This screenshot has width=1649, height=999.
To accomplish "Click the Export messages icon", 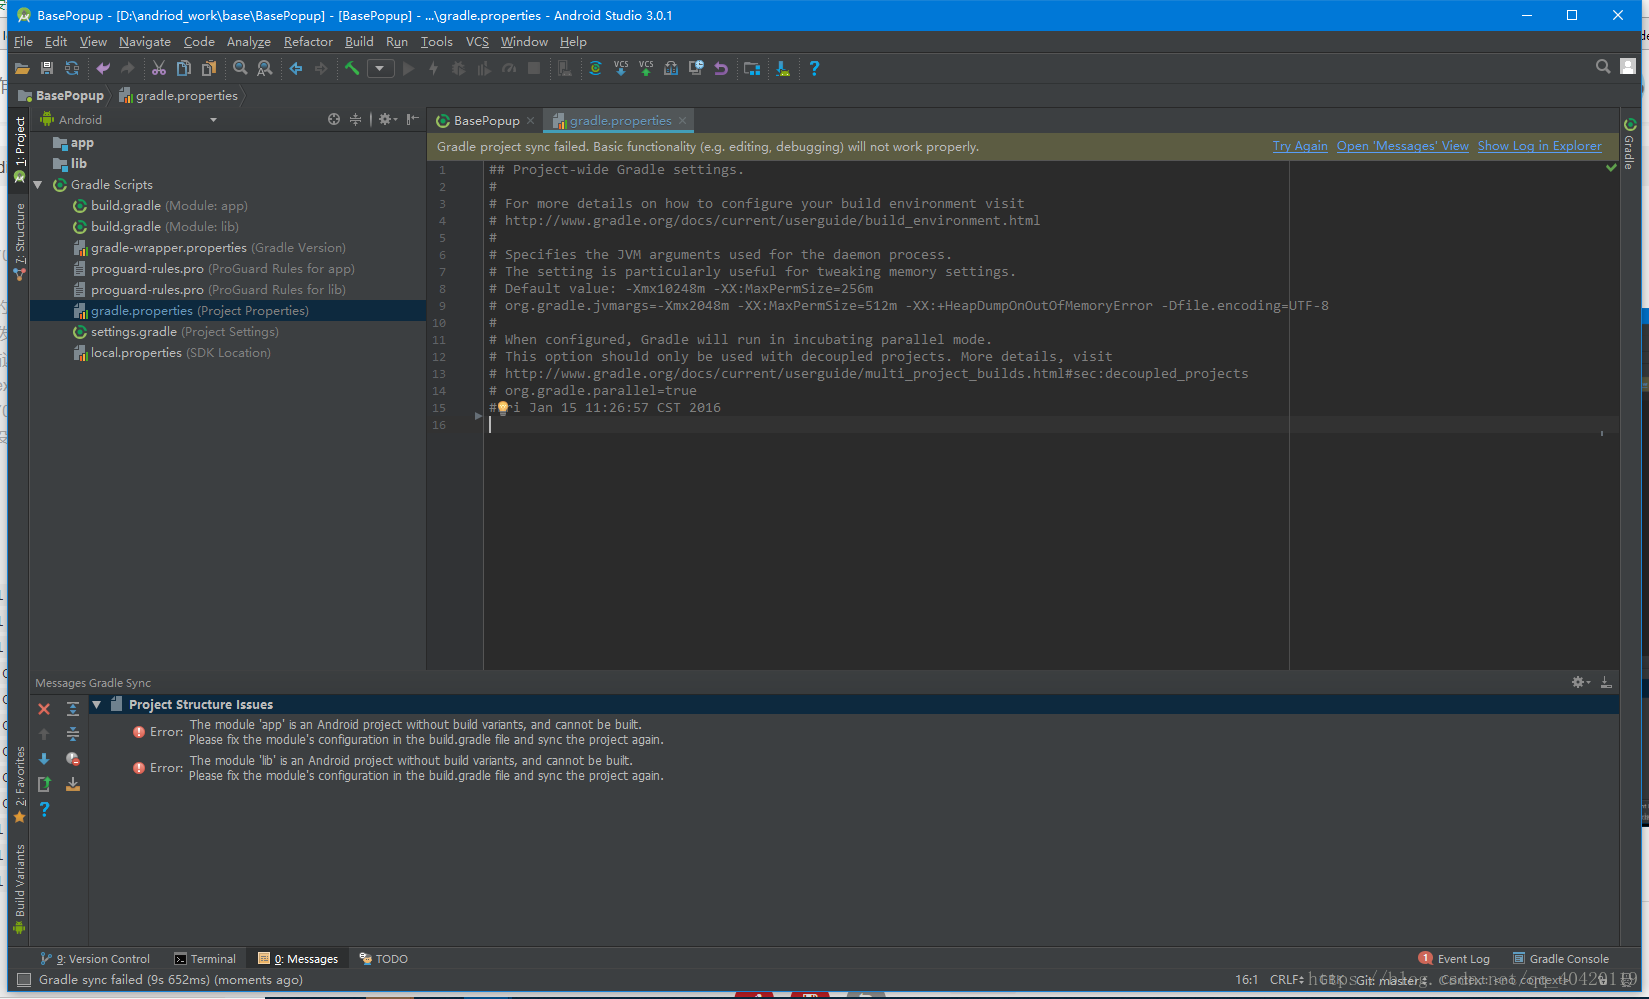I will [x=44, y=784].
